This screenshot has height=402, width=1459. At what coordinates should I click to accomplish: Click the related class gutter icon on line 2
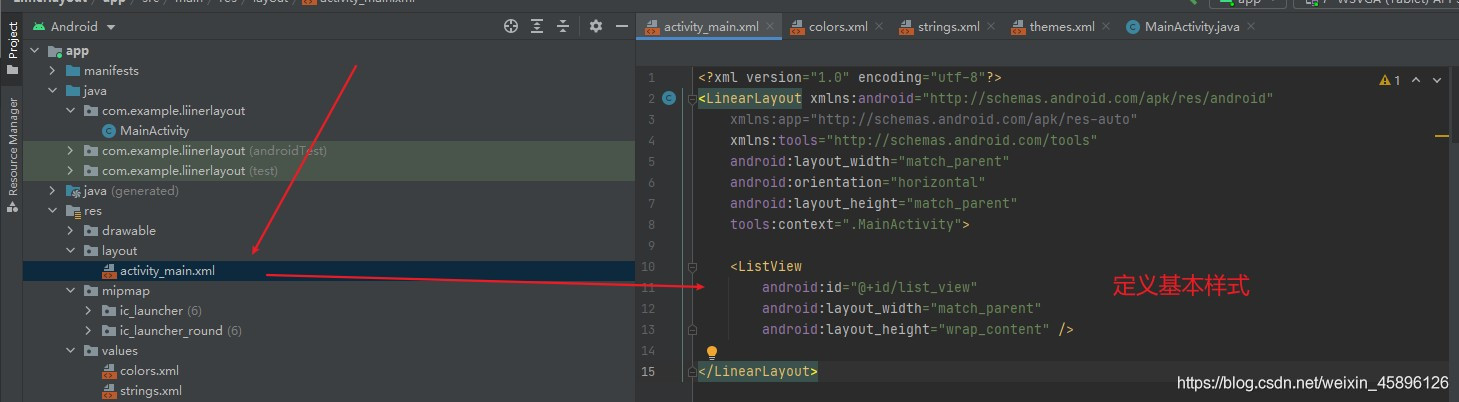tap(667, 98)
